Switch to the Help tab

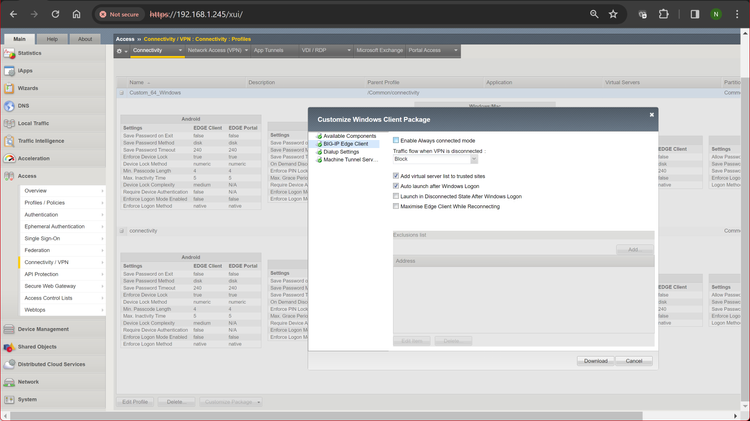coord(52,39)
